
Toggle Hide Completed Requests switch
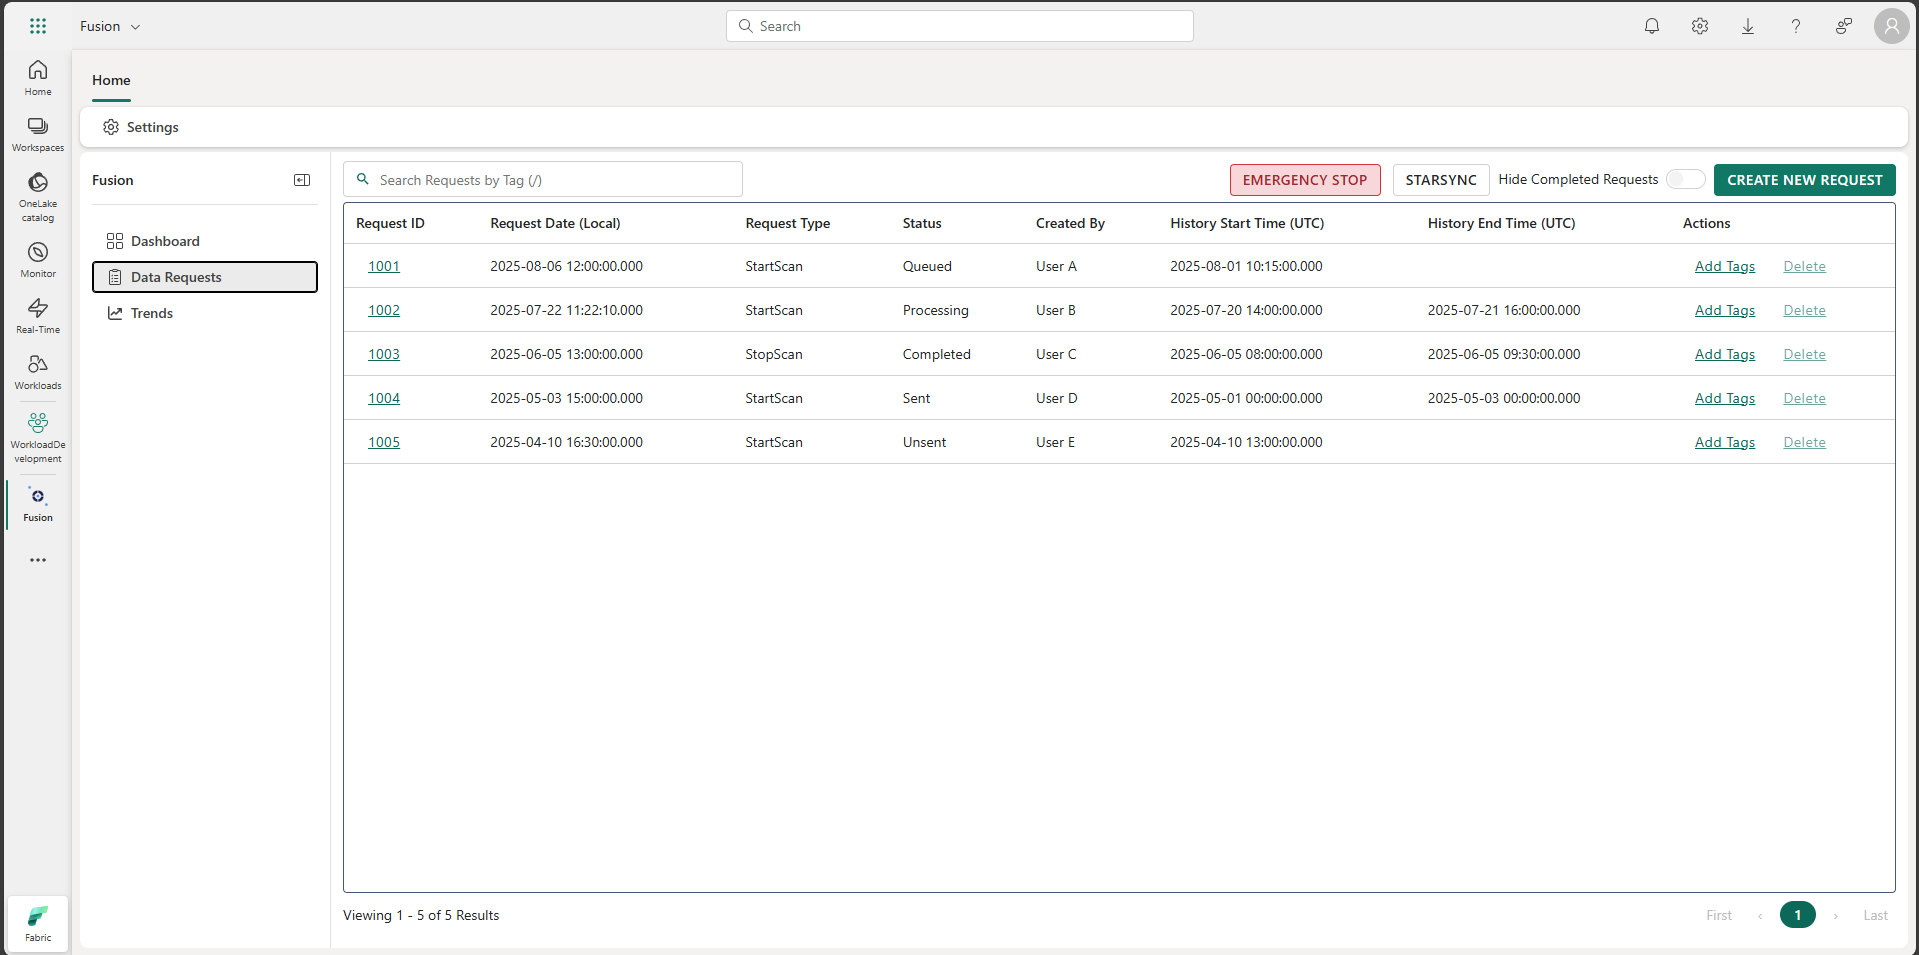[1685, 179]
